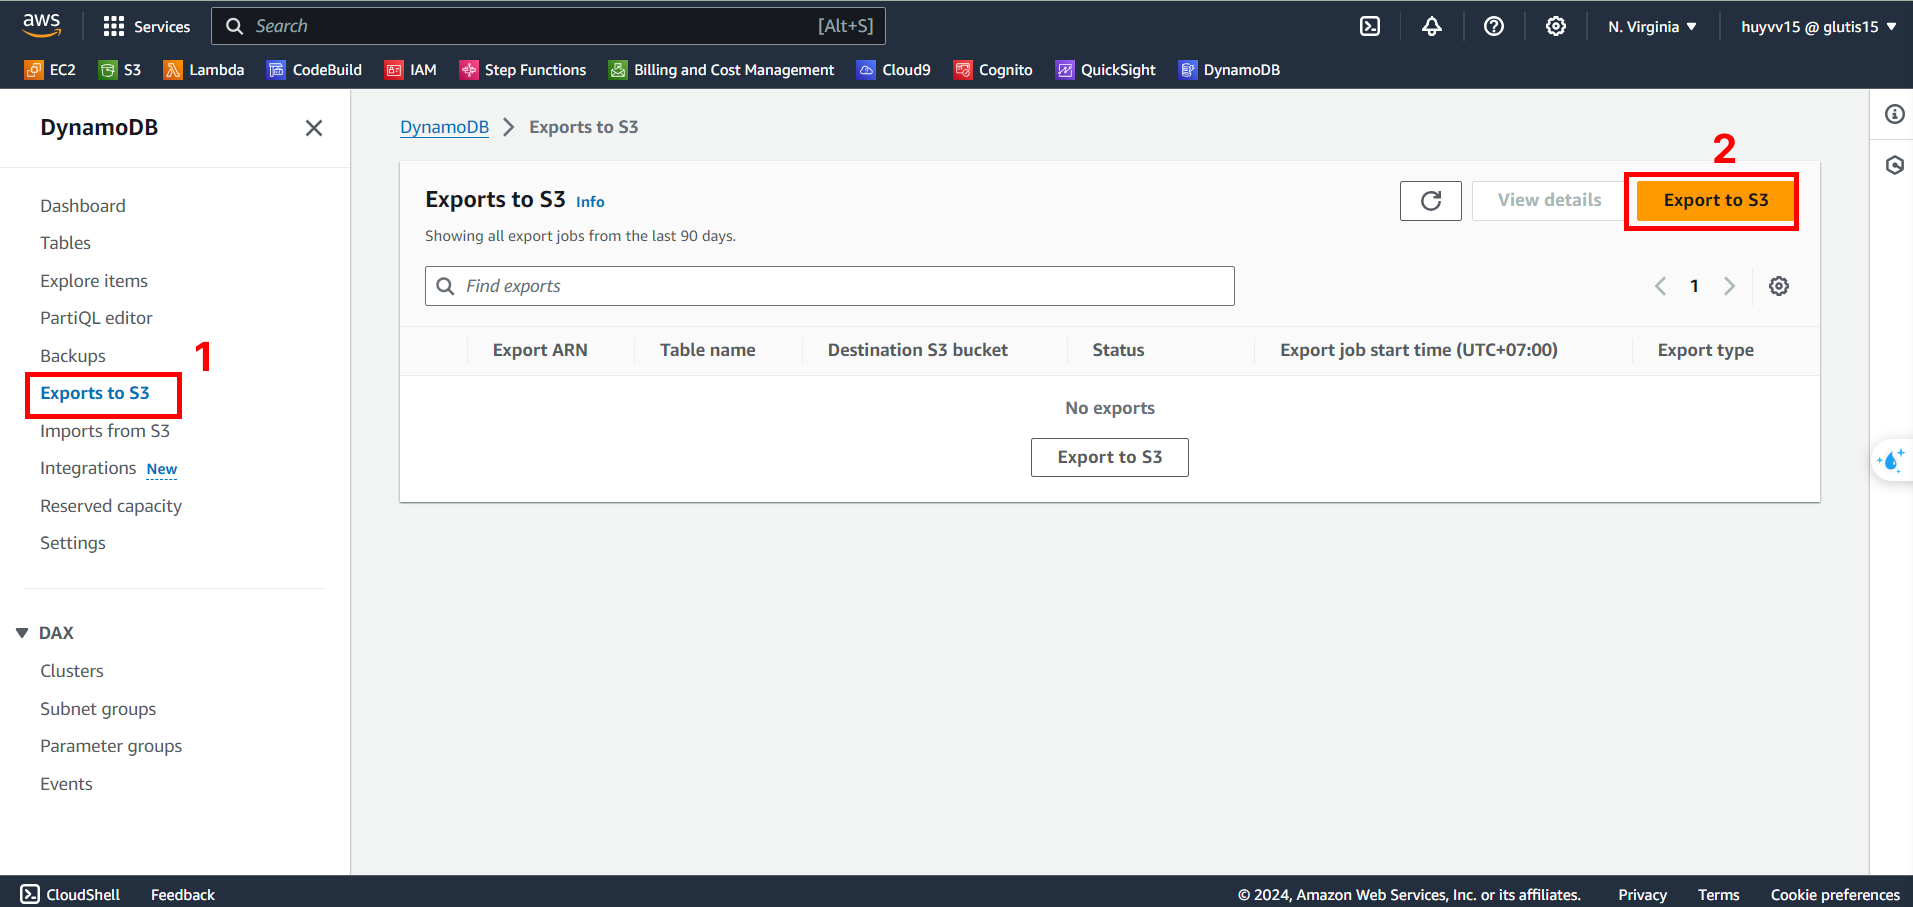
Task: Open the info panel icon on right
Action: coord(1895,114)
